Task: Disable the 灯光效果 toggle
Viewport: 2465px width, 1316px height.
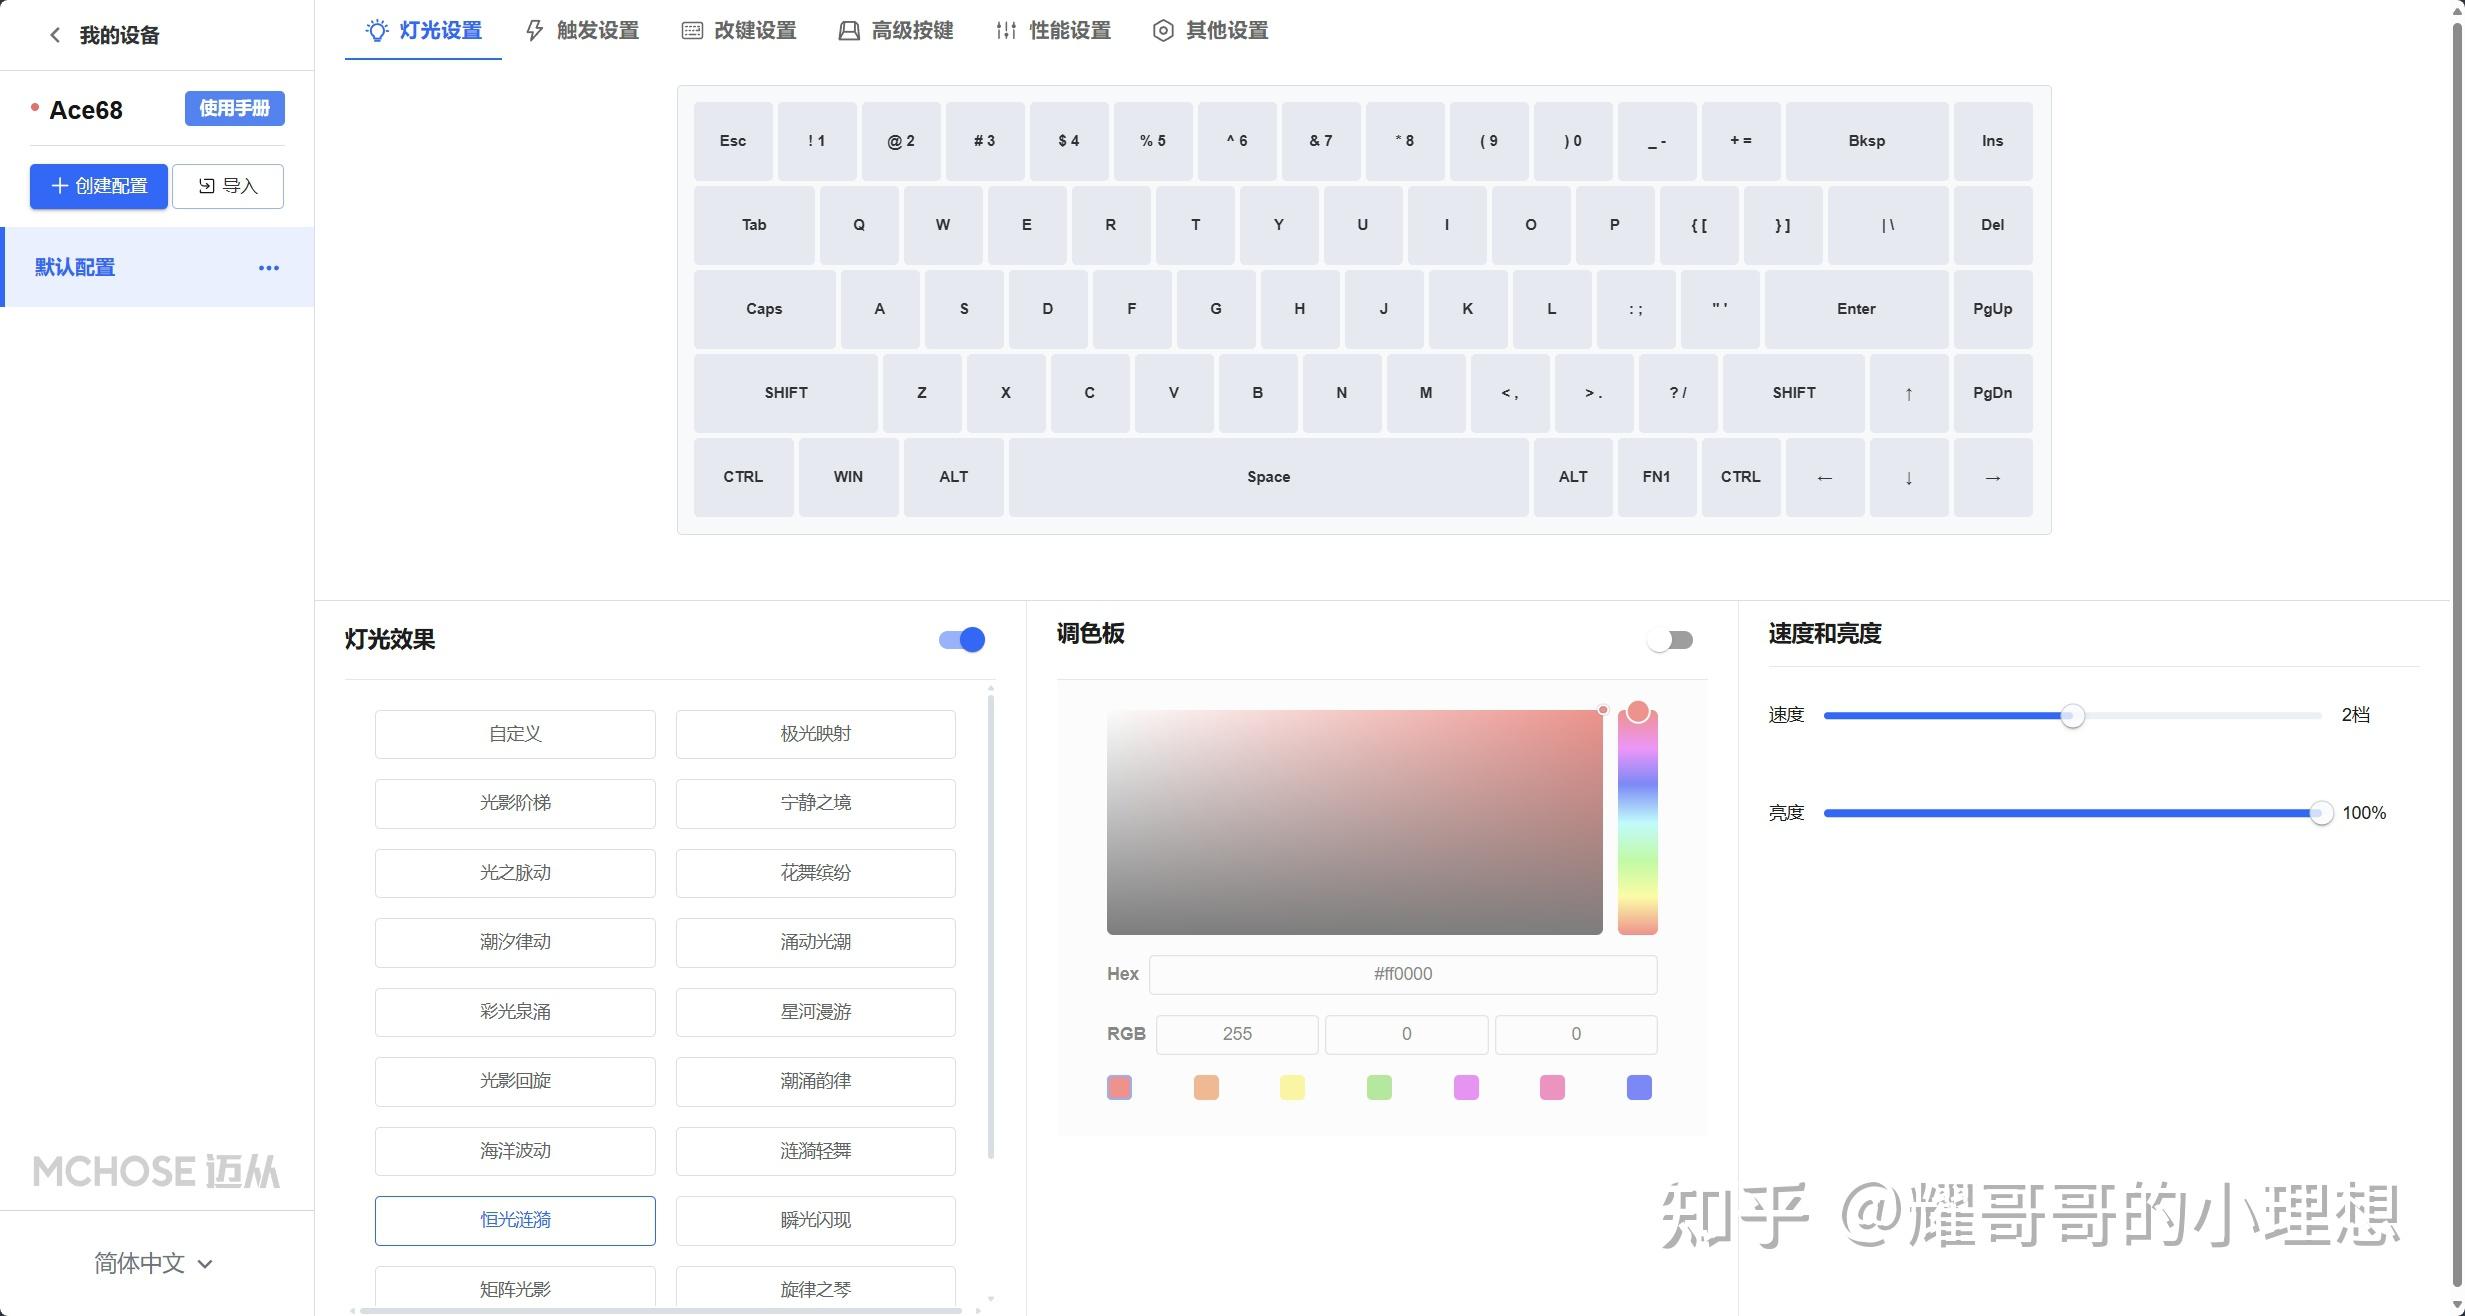Action: tap(959, 639)
